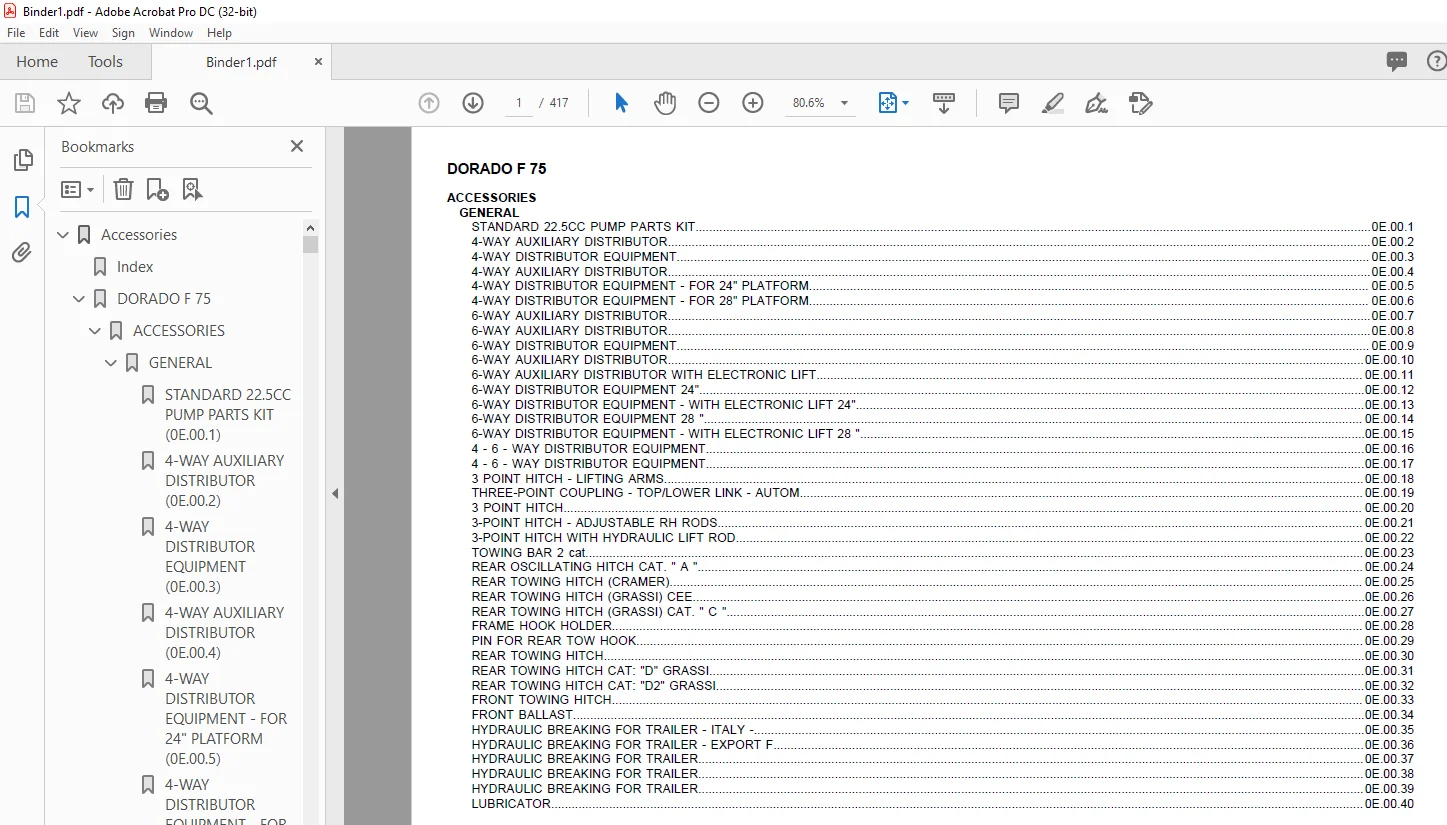
Task: Collapse the Accessories bookmark
Action: coord(64,235)
